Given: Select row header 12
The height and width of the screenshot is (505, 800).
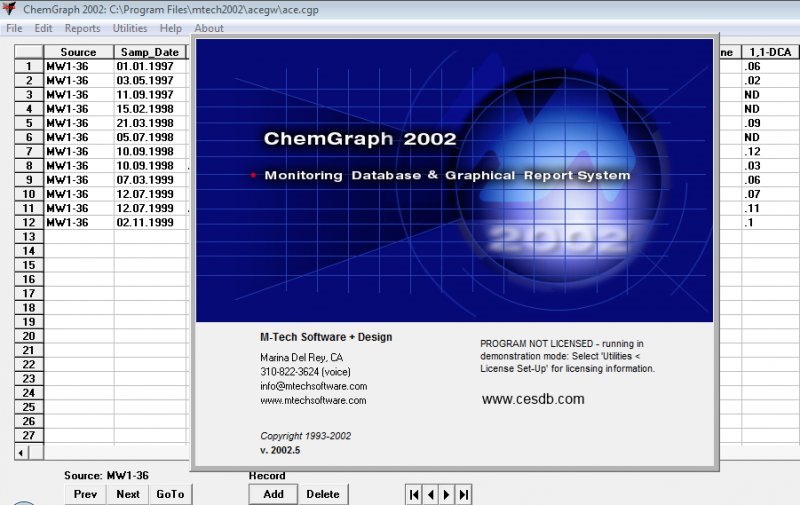Looking at the screenshot, I should coord(29,222).
